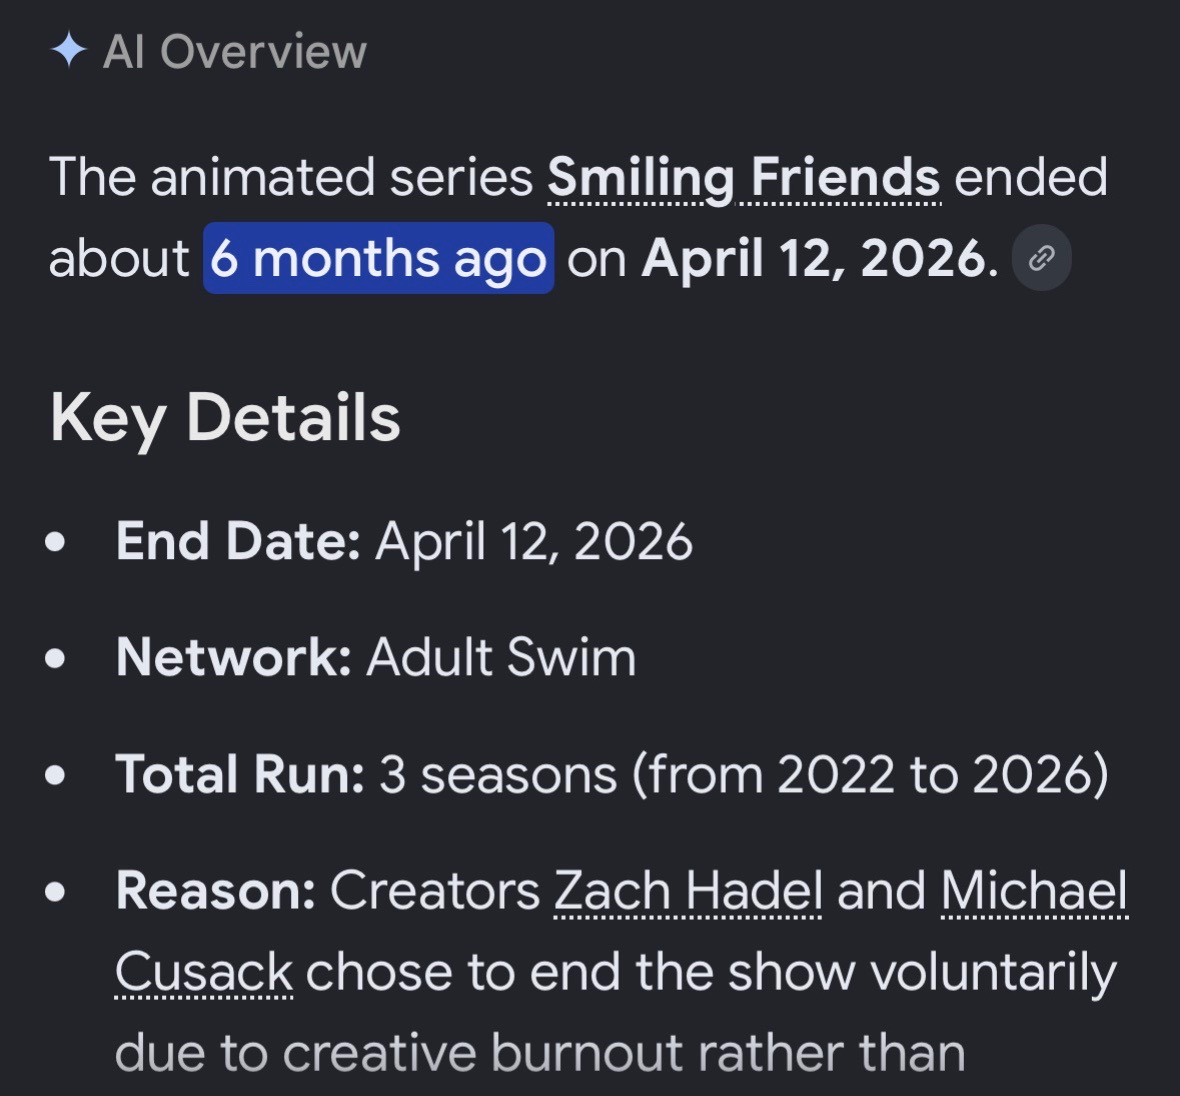Click the AI Overview sparkle icon
This screenshot has height=1096, width=1180.
coord(68,50)
